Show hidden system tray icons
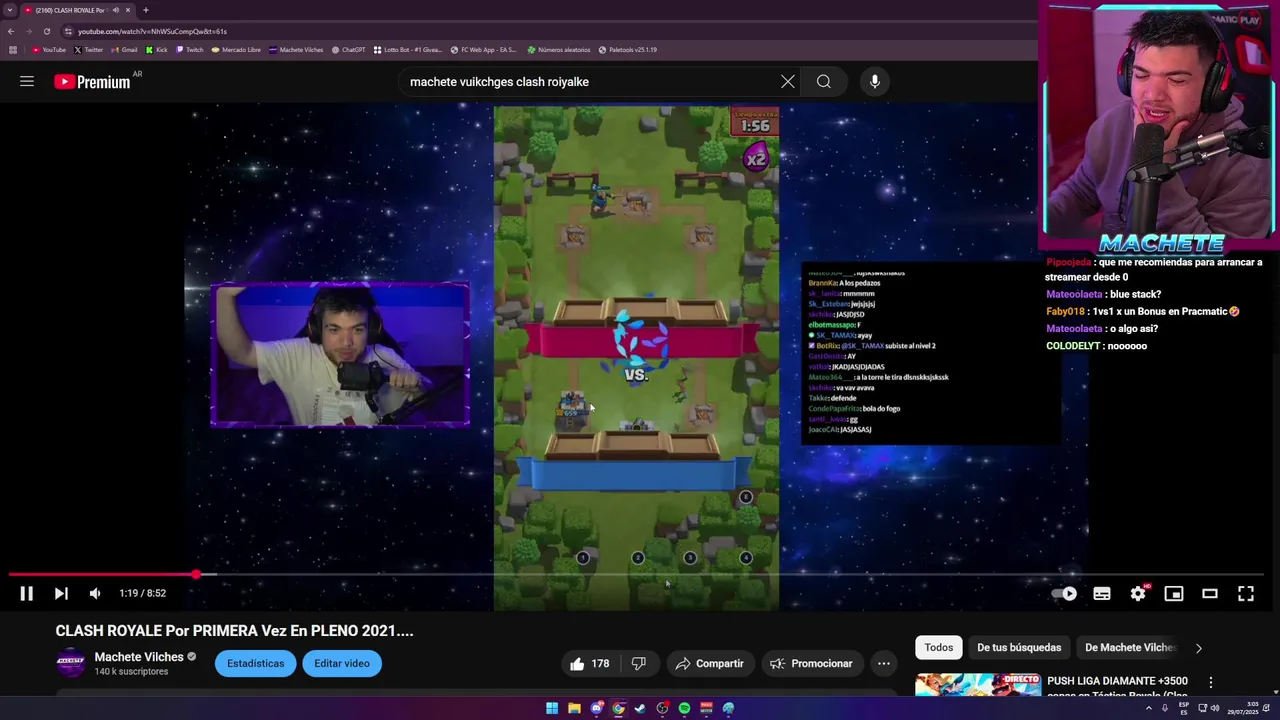Viewport: 1280px width, 720px height. (1148, 708)
